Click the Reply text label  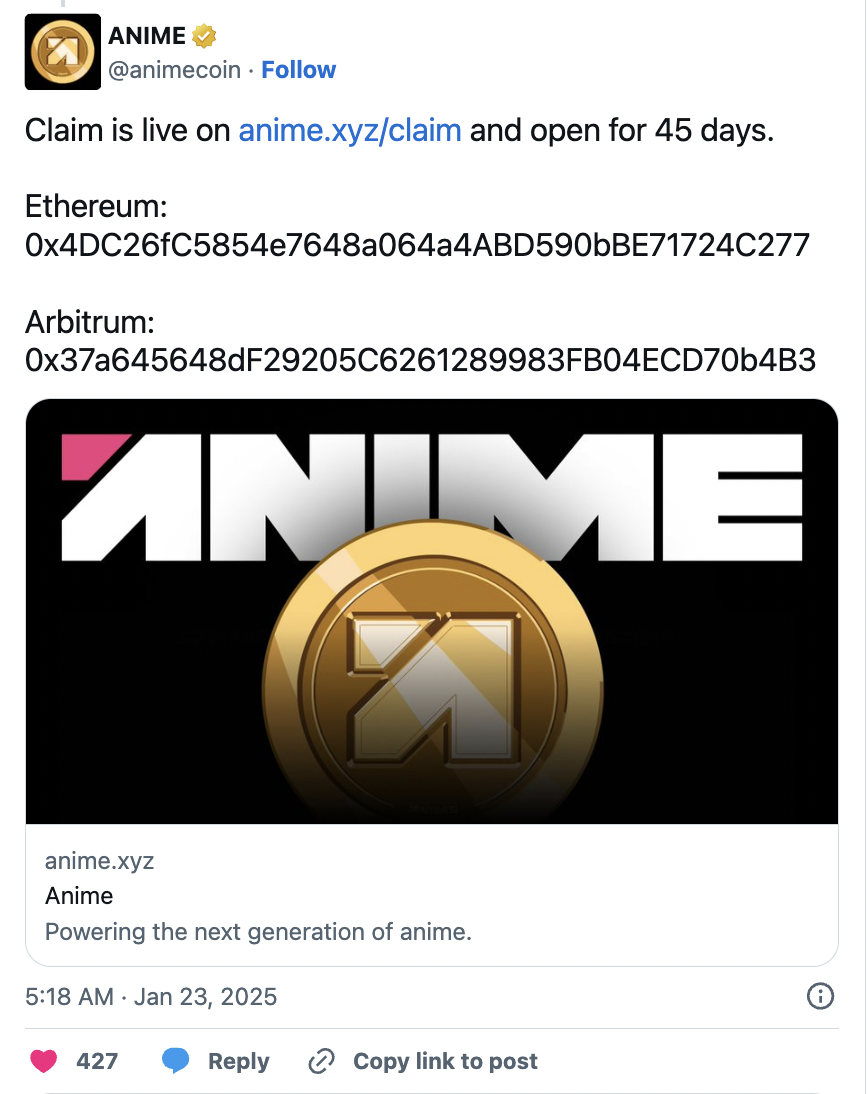(x=238, y=1061)
